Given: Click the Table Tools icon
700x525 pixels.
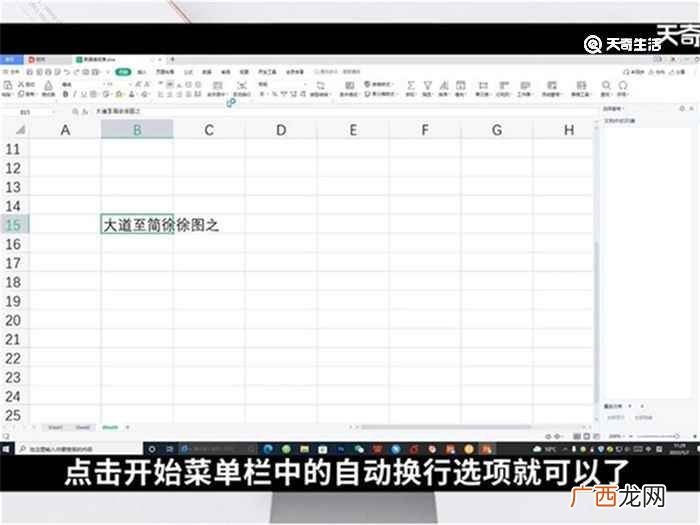Looking at the screenshot, I should coord(581,85).
